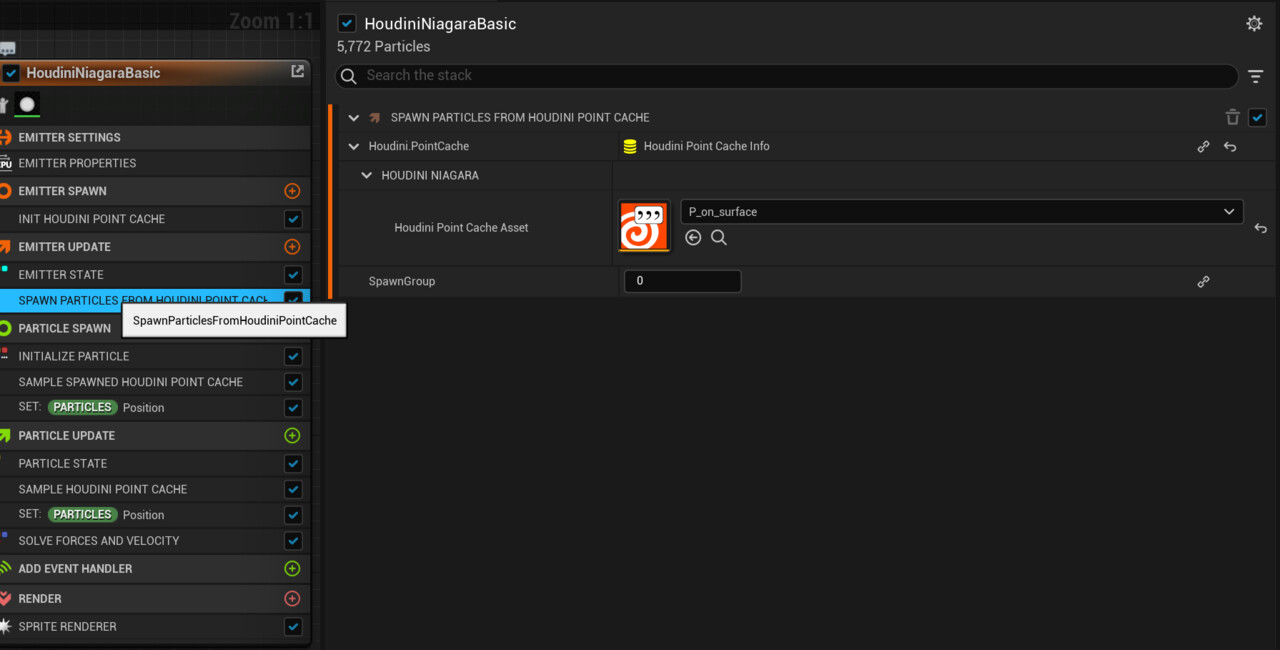1280x650 pixels.
Task: Click the stack filter icon beside search
Action: (1256, 75)
